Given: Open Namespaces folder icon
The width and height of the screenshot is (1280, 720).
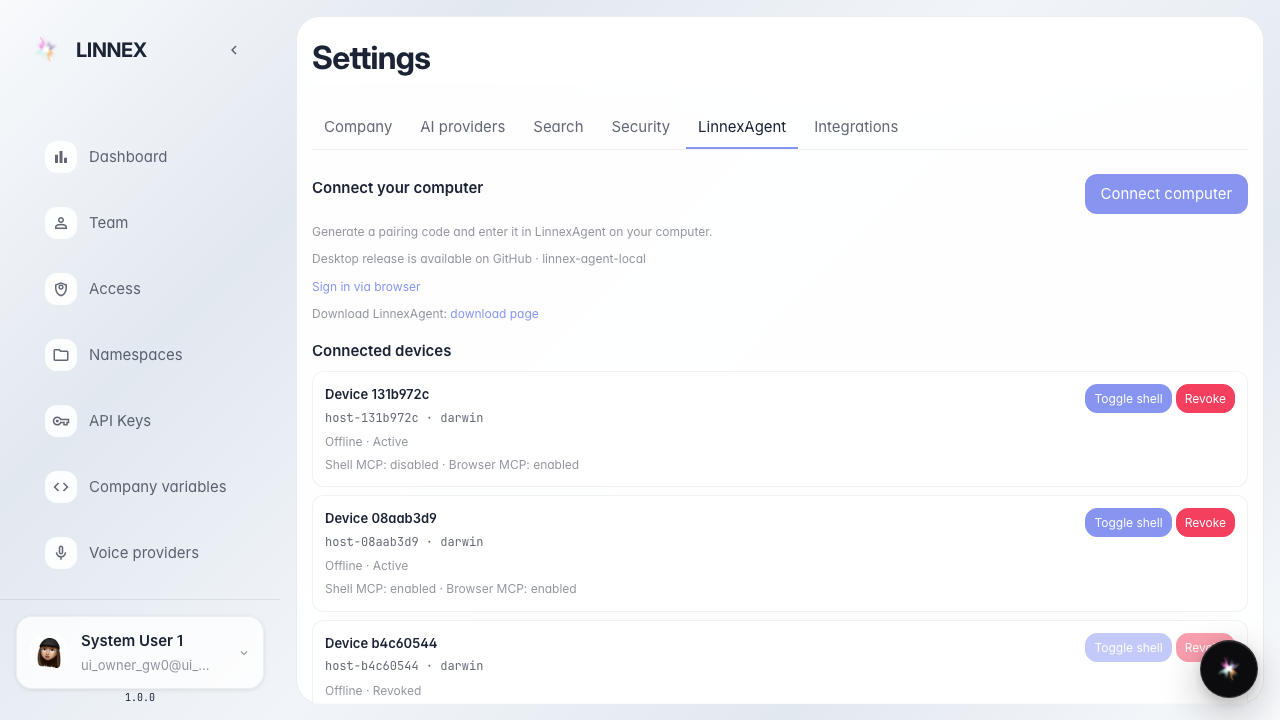Looking at the screenshot, I should pos(61,355).
